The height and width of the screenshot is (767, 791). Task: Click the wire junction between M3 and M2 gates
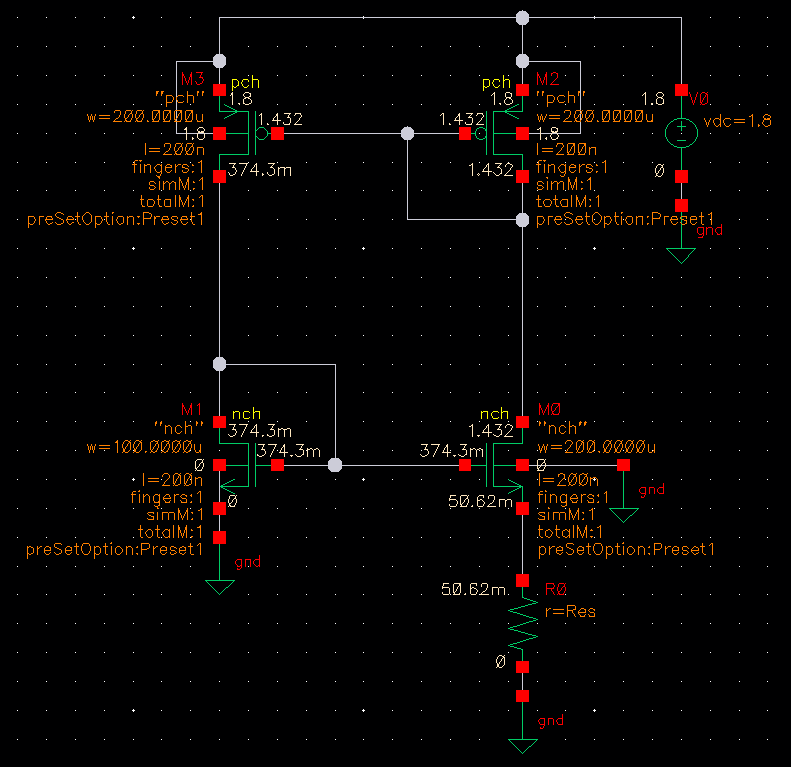coord(407,133)
